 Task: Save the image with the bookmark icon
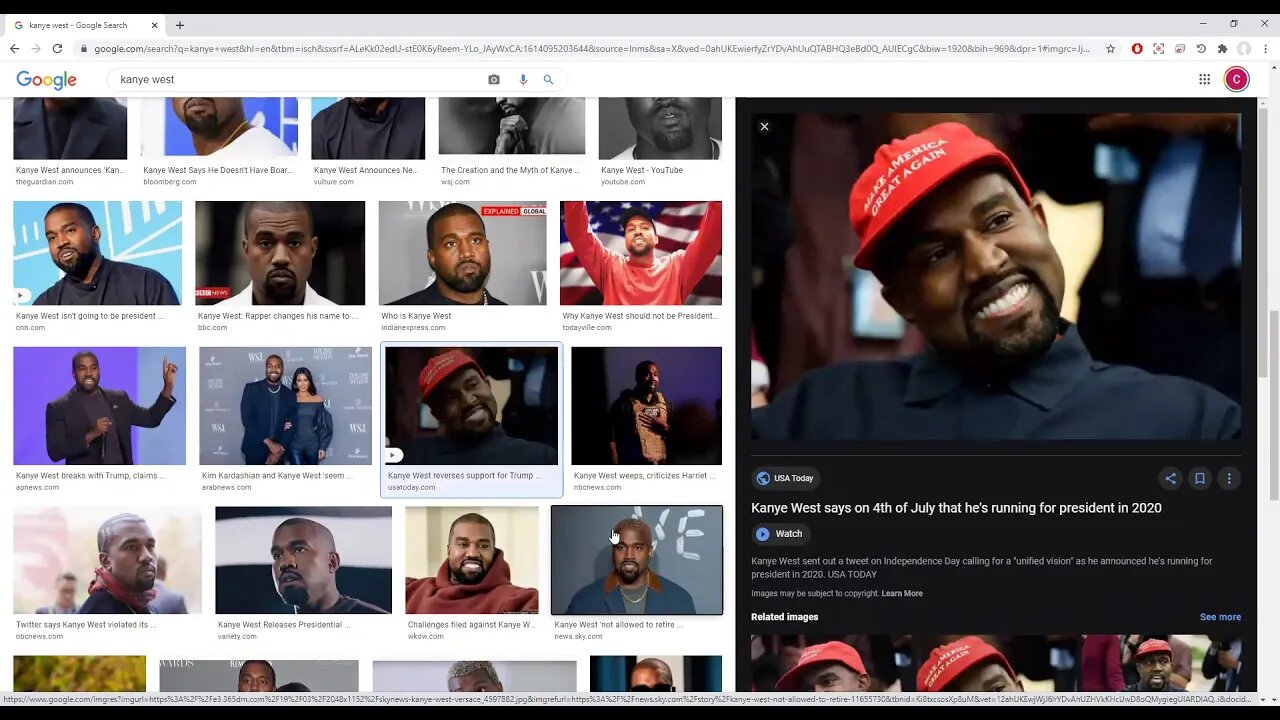point(1199,478)
